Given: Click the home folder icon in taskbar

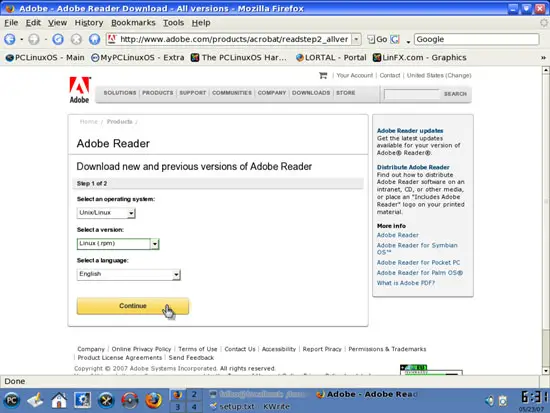Looking at the screenshot, I should point(59,400).
